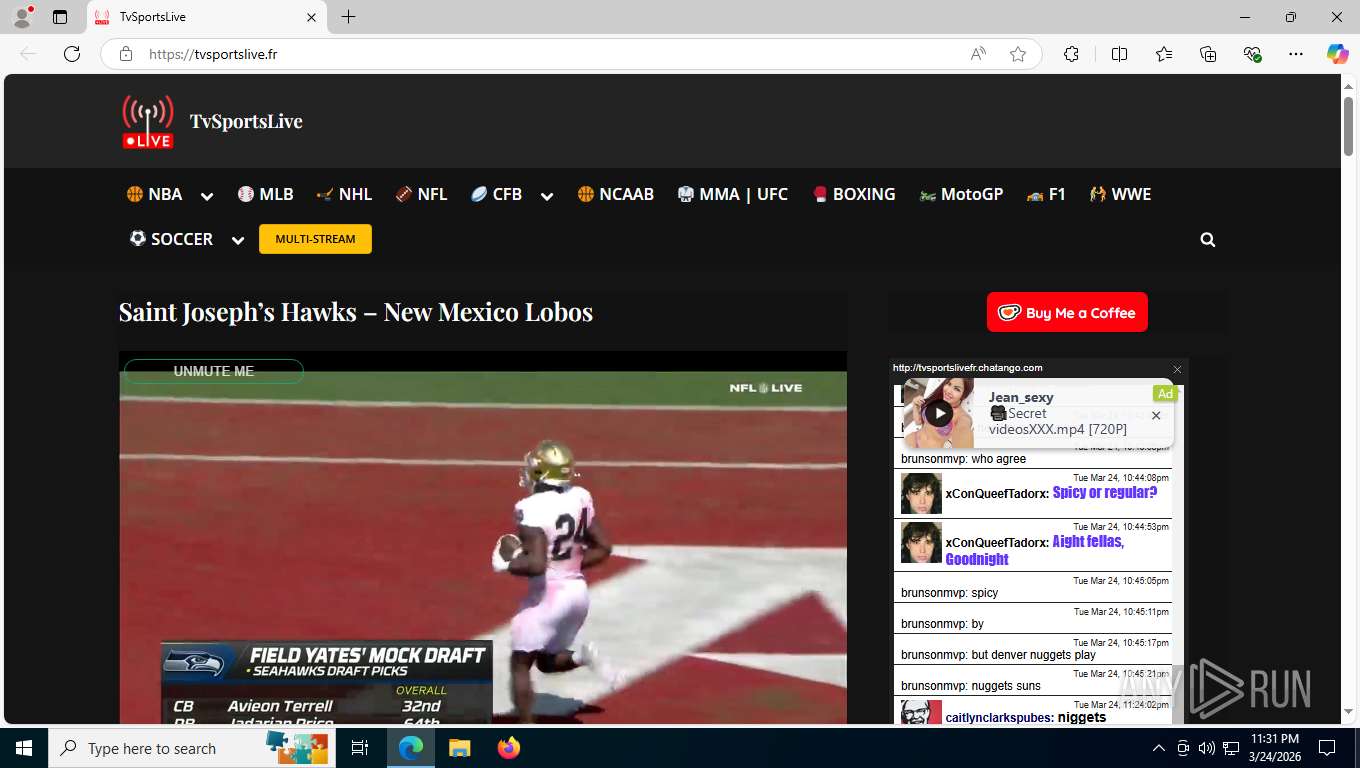Click the football video stream
This screenshot has height=768, width=1360.
[x=483, y=540]
